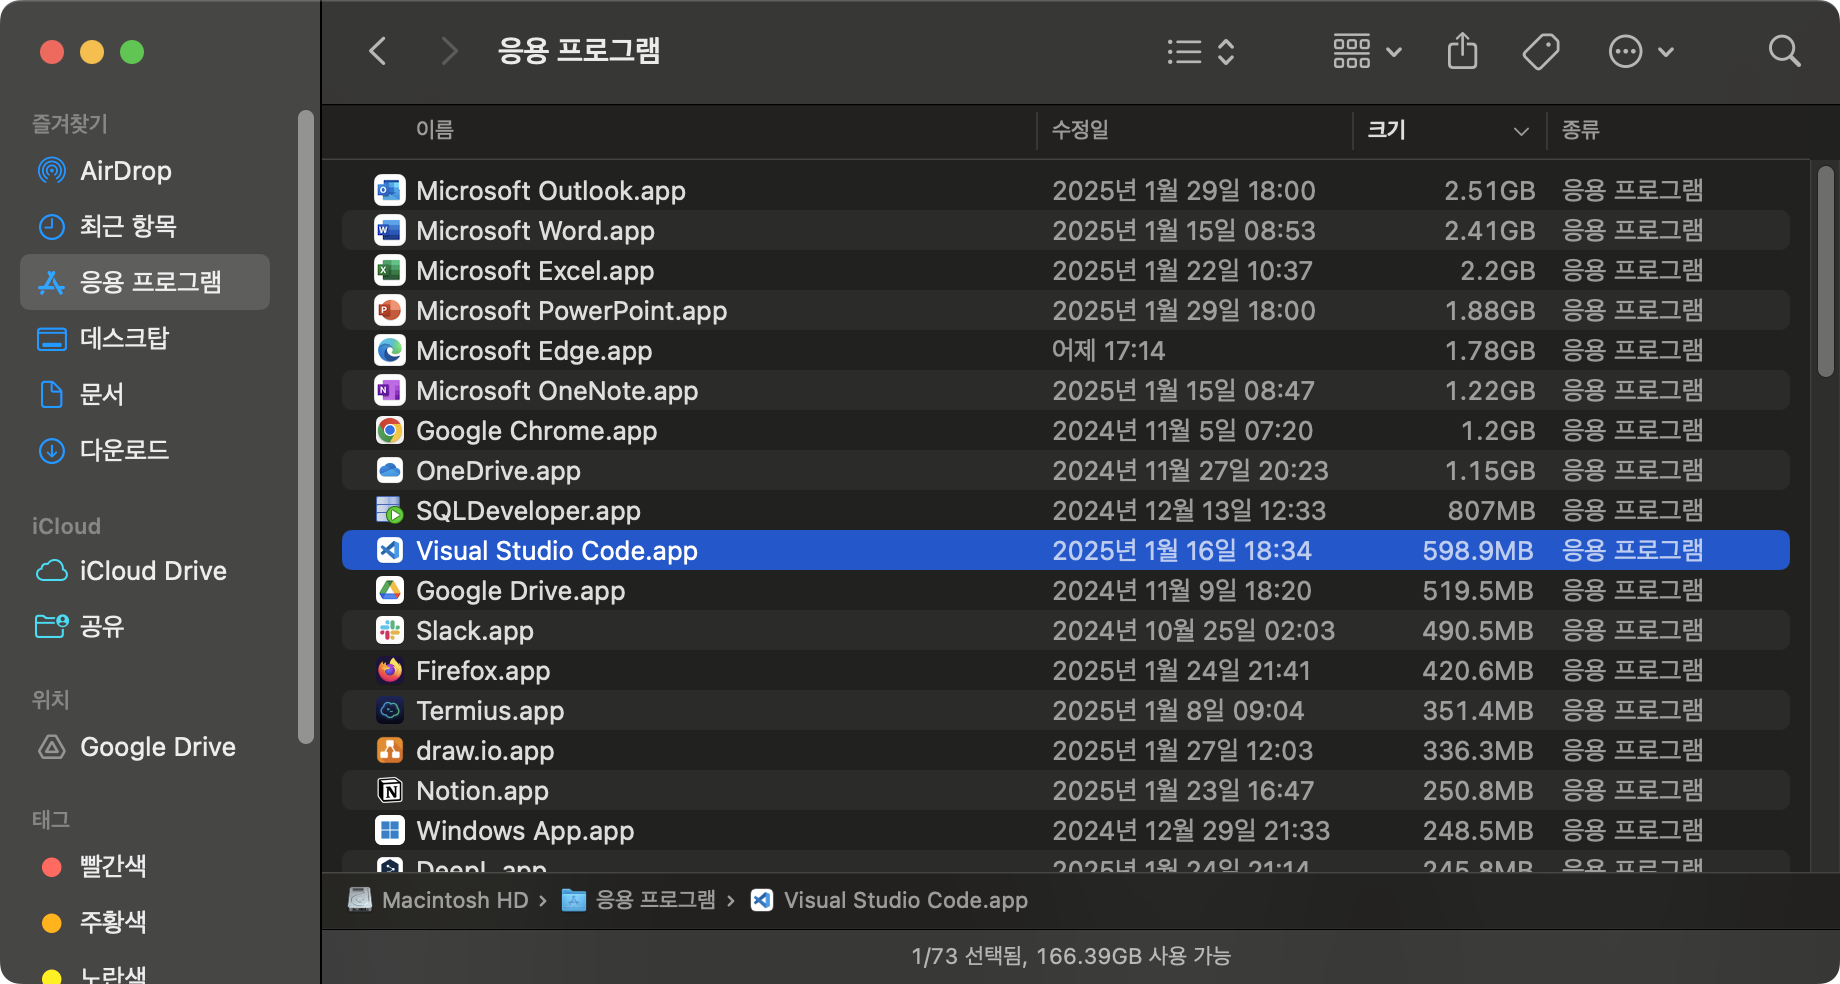Click the Firefox app icon
Viewport: 1840px width, 984px height.
pos(390,670)
